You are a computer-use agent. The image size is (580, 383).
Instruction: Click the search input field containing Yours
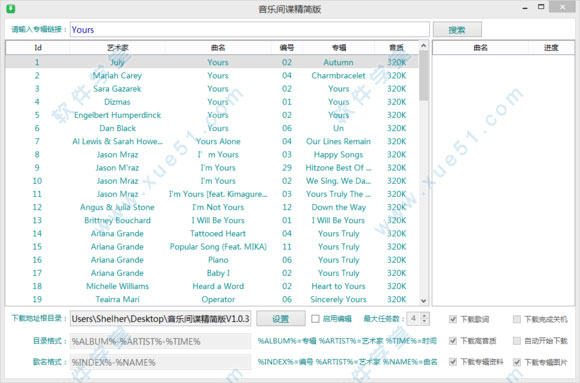click(x=250, y=30)
